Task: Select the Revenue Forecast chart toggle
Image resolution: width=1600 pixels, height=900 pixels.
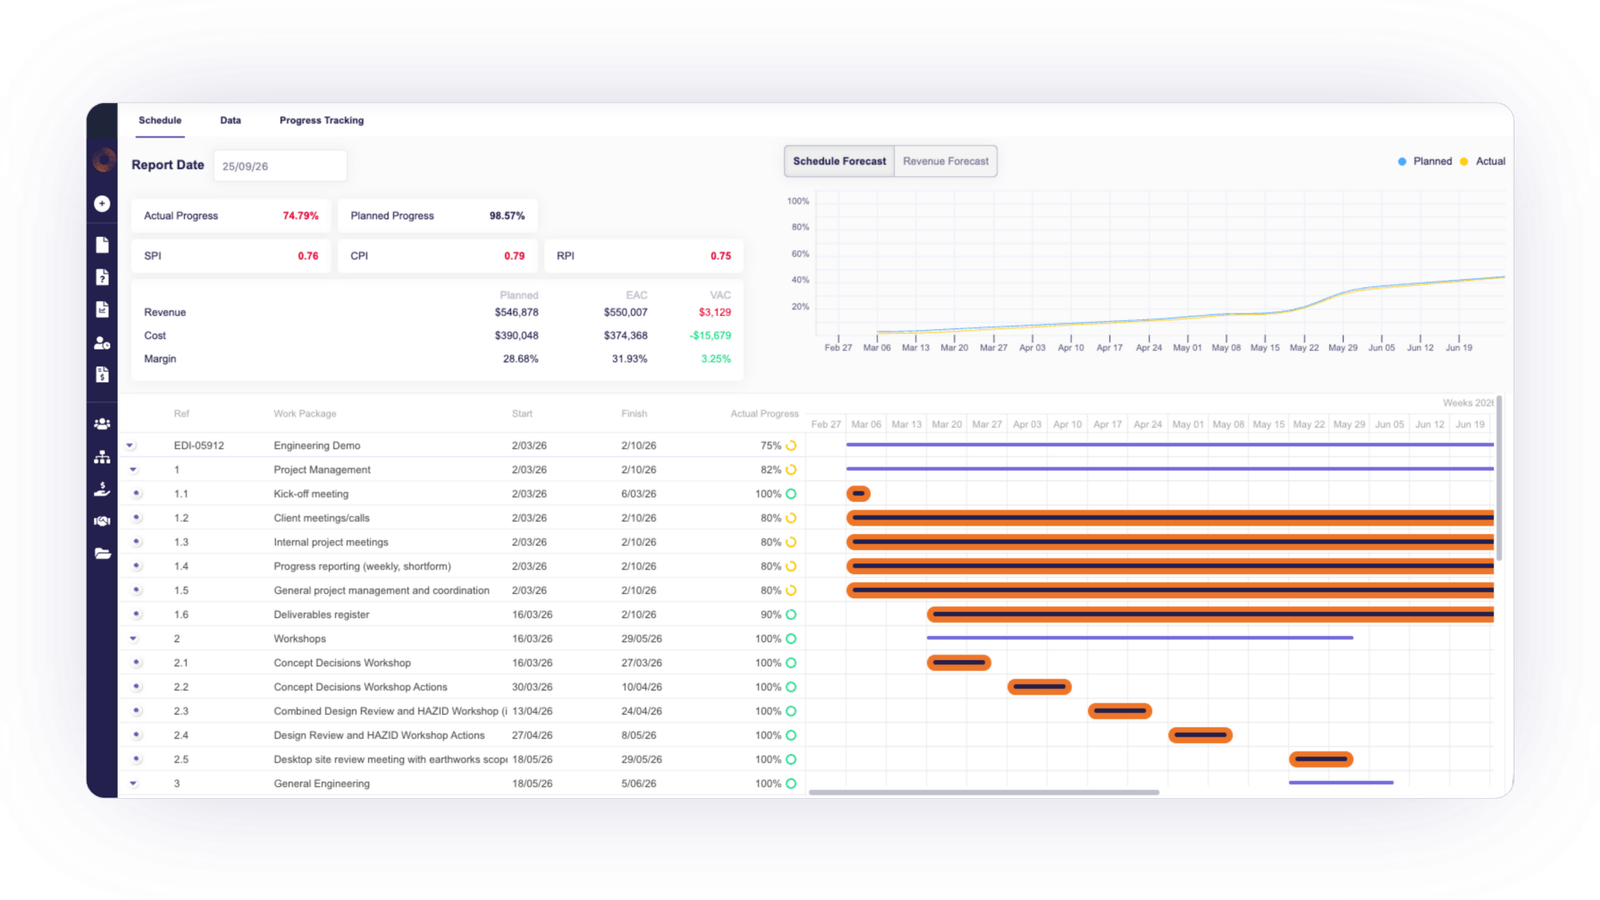Action: tap(946, 161)
